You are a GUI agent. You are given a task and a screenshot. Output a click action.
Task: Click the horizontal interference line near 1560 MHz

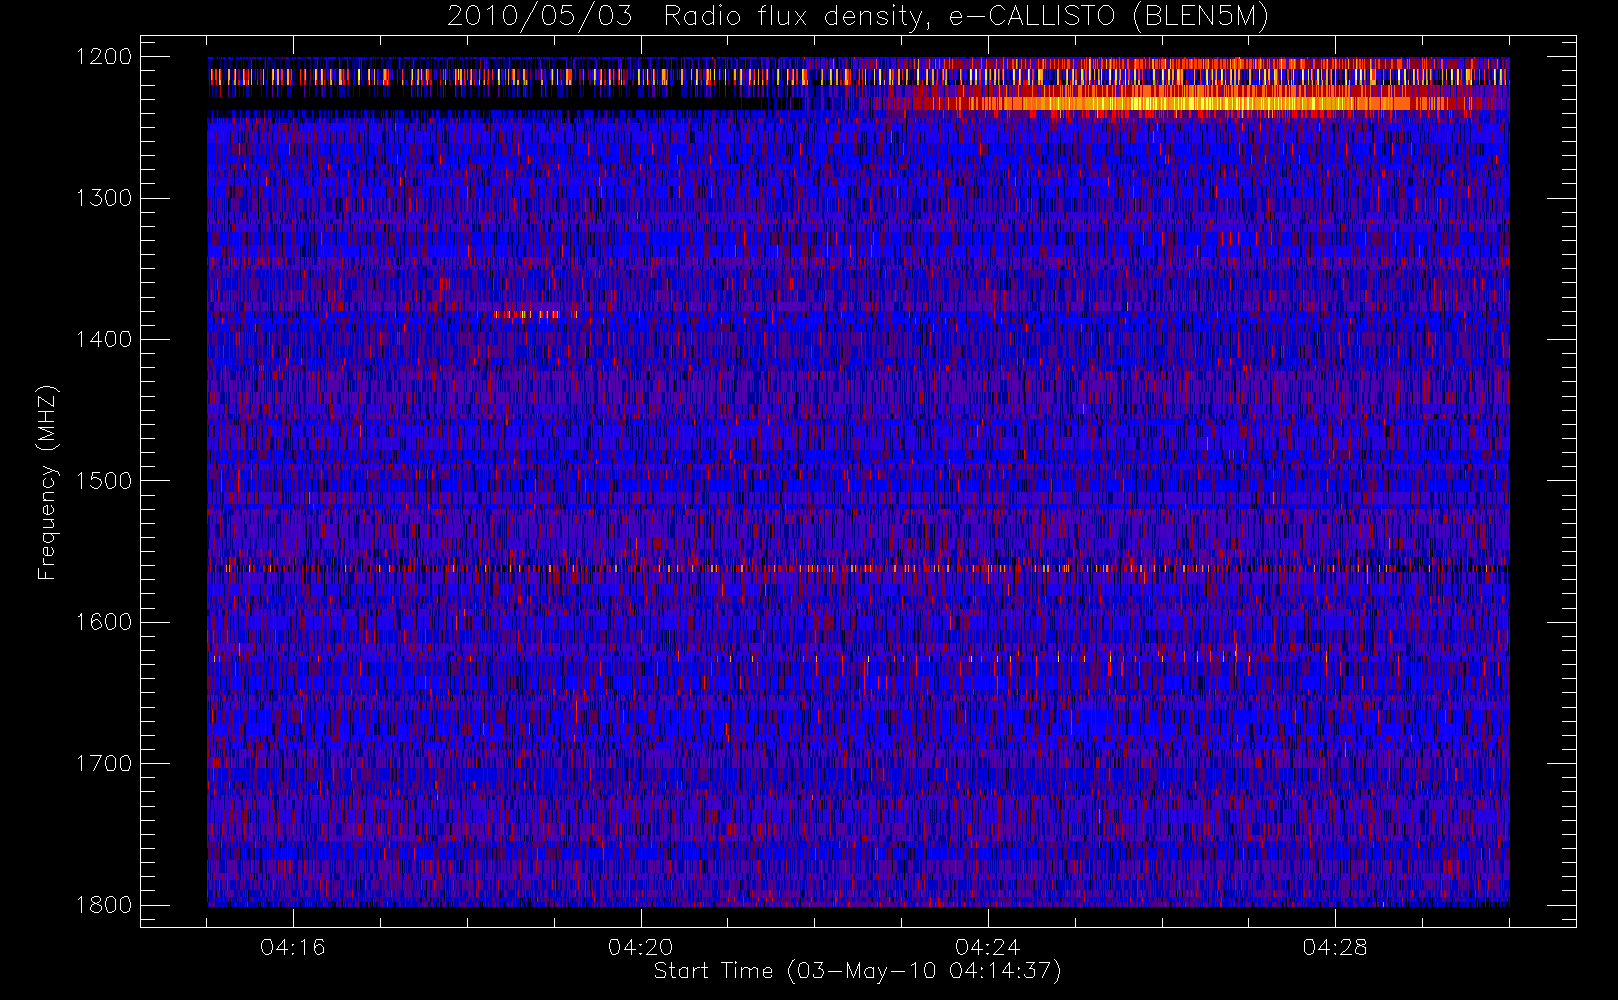pos(858,568)
